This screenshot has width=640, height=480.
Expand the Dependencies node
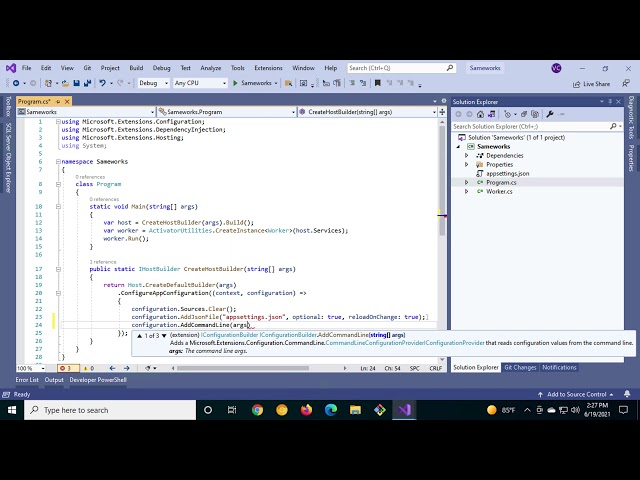point(467,156)
